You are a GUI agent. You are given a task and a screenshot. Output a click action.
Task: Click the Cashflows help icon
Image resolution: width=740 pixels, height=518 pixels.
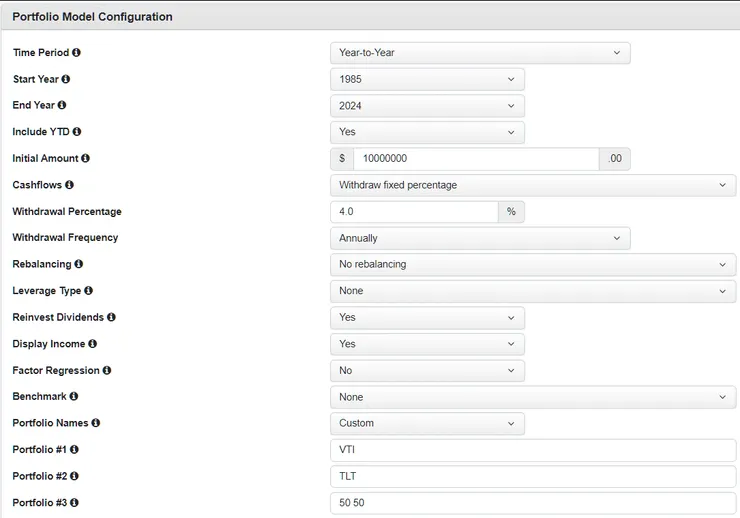[69, 185]
